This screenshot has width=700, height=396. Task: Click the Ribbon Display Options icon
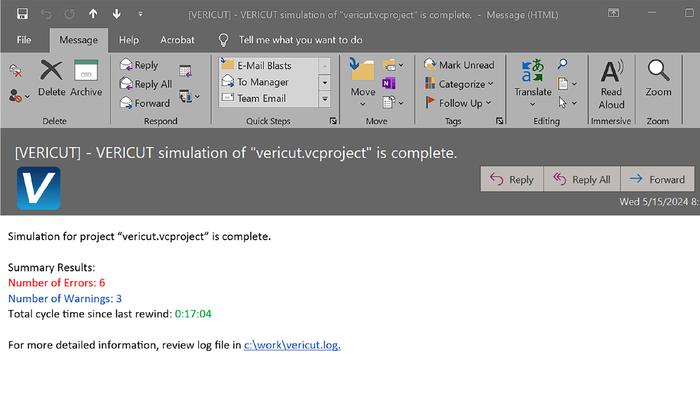(613, 13)
